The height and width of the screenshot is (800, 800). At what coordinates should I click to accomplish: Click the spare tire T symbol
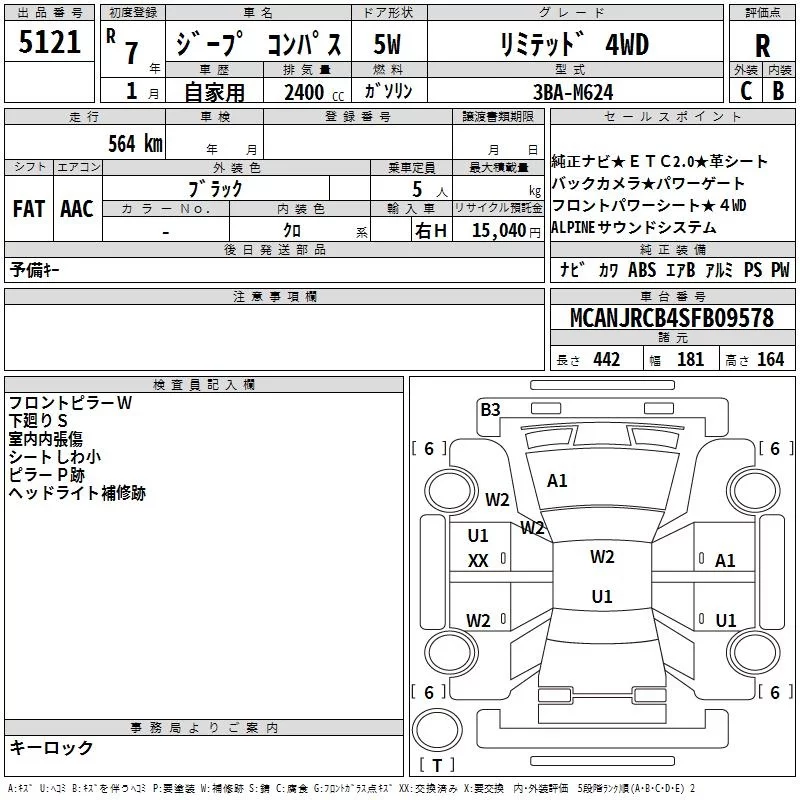[437, 765]
